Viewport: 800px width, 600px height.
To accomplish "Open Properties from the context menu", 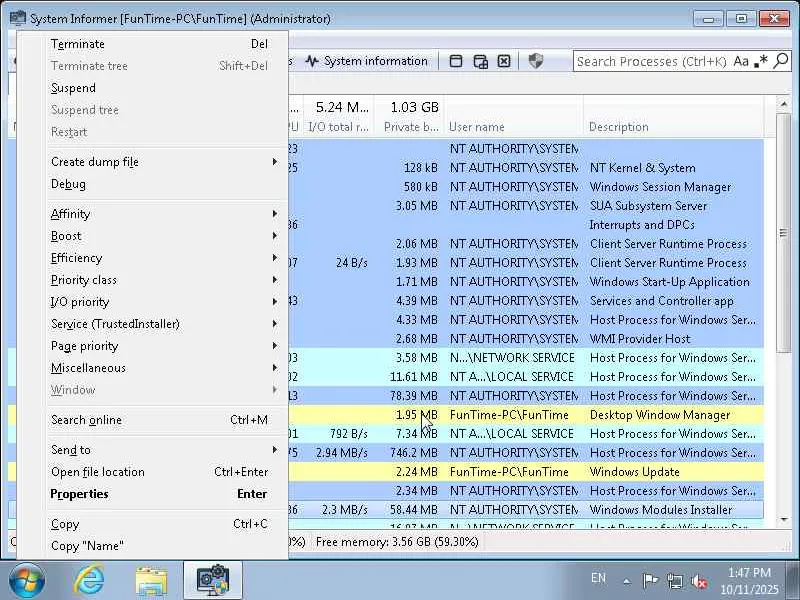I will click(x=160, y=493).
